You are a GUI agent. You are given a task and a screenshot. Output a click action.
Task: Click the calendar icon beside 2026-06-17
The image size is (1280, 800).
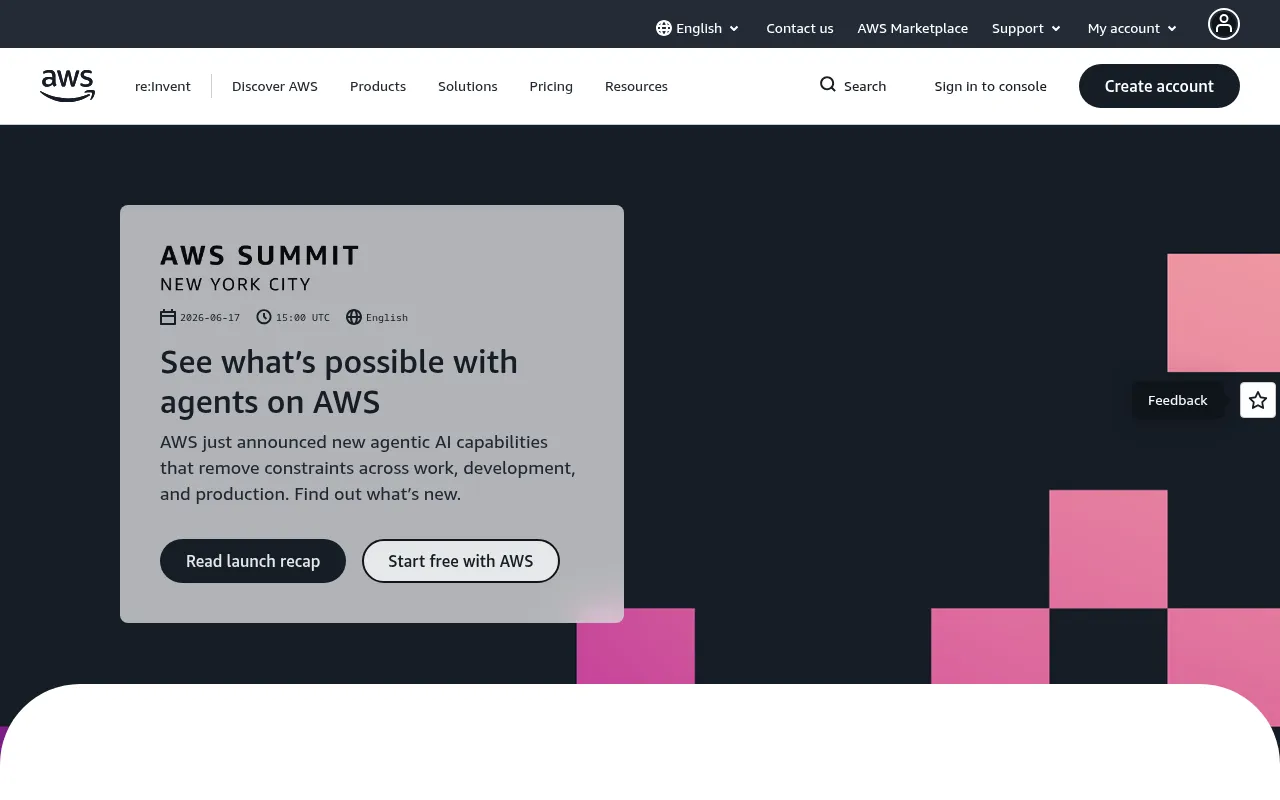coord(168,317)
